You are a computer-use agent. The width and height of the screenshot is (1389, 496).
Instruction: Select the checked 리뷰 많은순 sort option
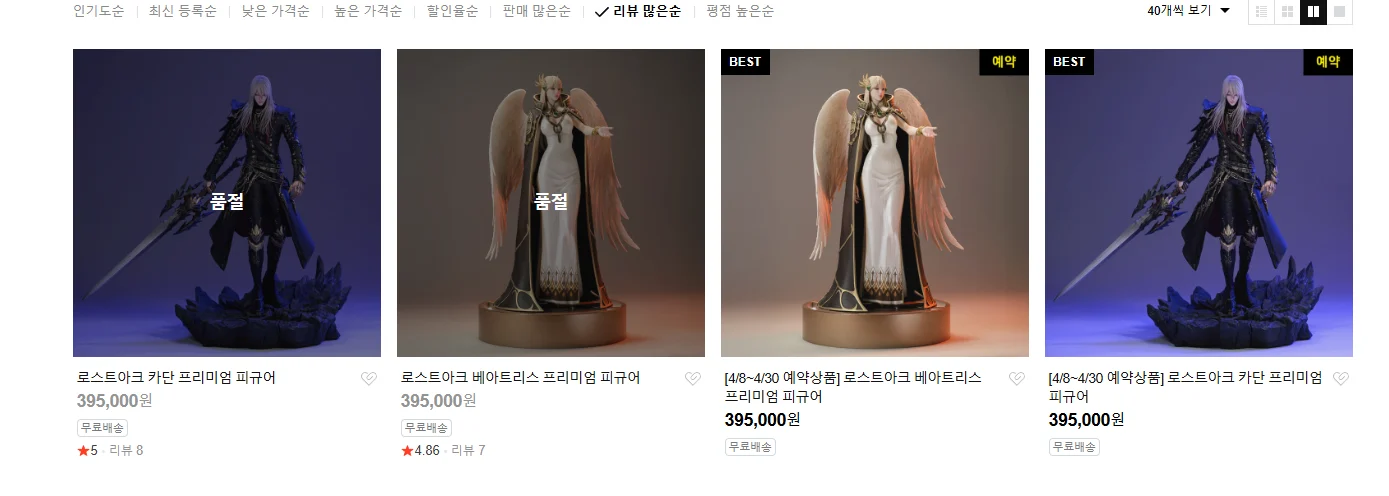[638, 12]
